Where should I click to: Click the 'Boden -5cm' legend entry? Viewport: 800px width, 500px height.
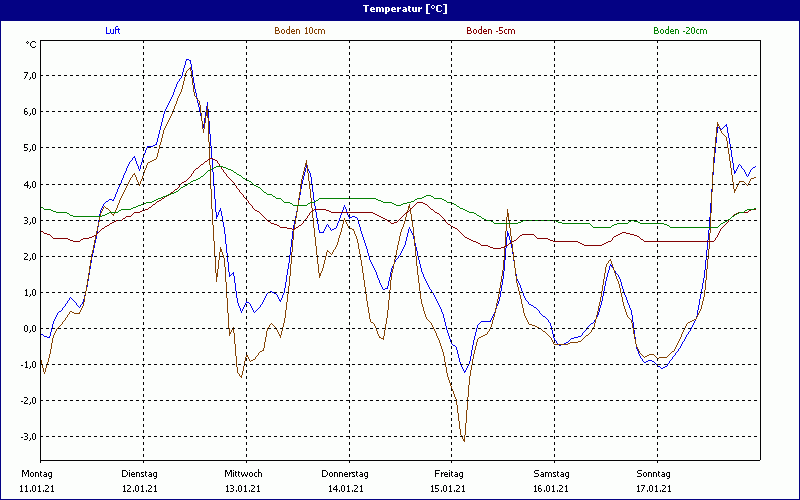point(491,31)
